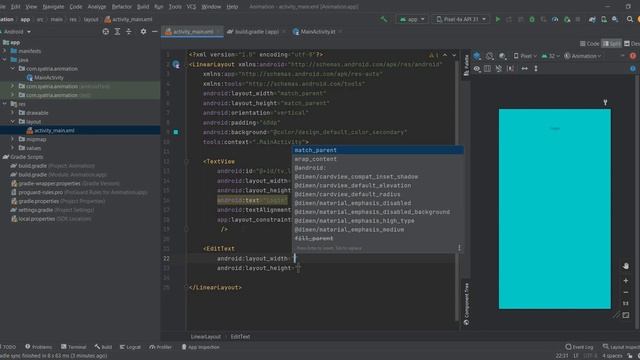Click the horizontal expand arrows icon
The height and width of the screenshot is (360, 640).
[524, 69]
